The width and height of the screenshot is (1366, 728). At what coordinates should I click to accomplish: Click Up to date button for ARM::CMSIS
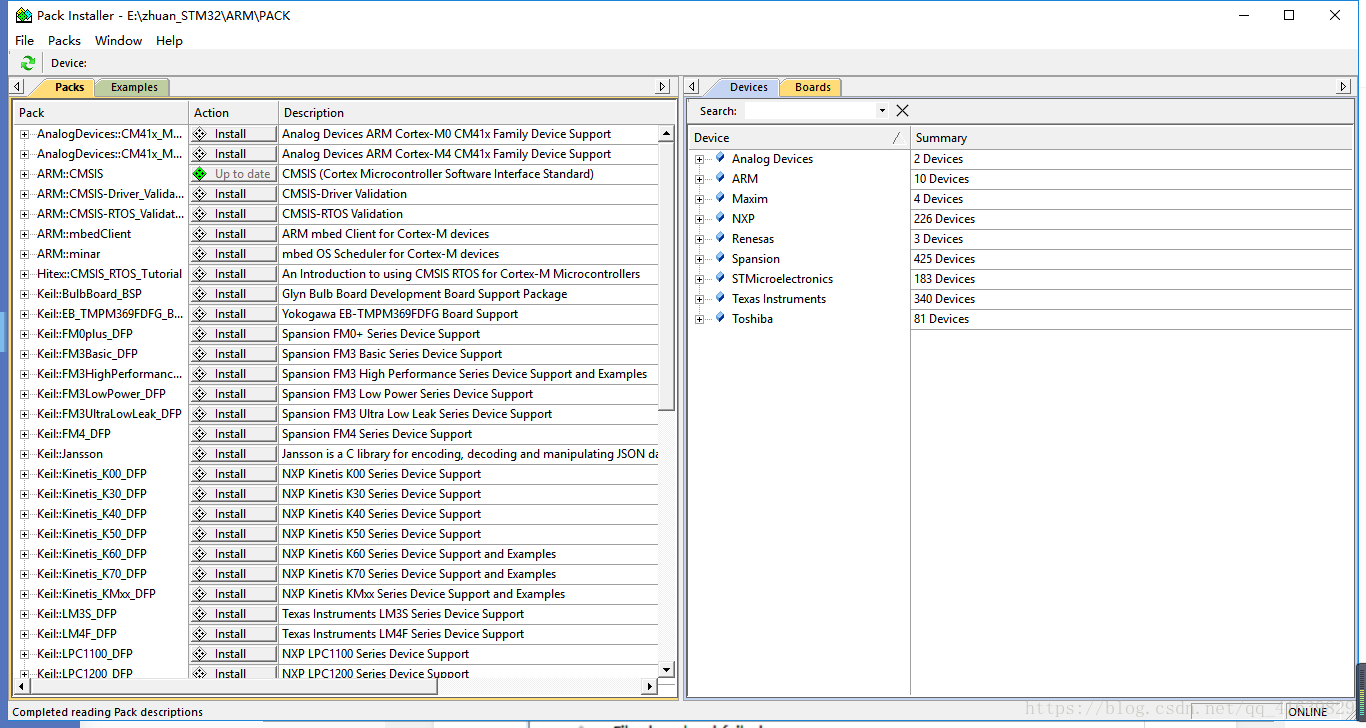[233, 174]
